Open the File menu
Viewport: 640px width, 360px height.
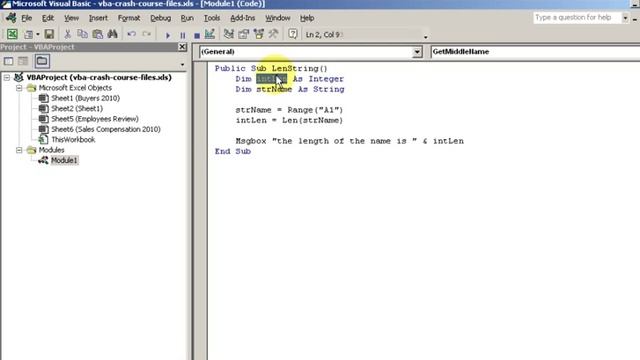(x=27, y=18)
